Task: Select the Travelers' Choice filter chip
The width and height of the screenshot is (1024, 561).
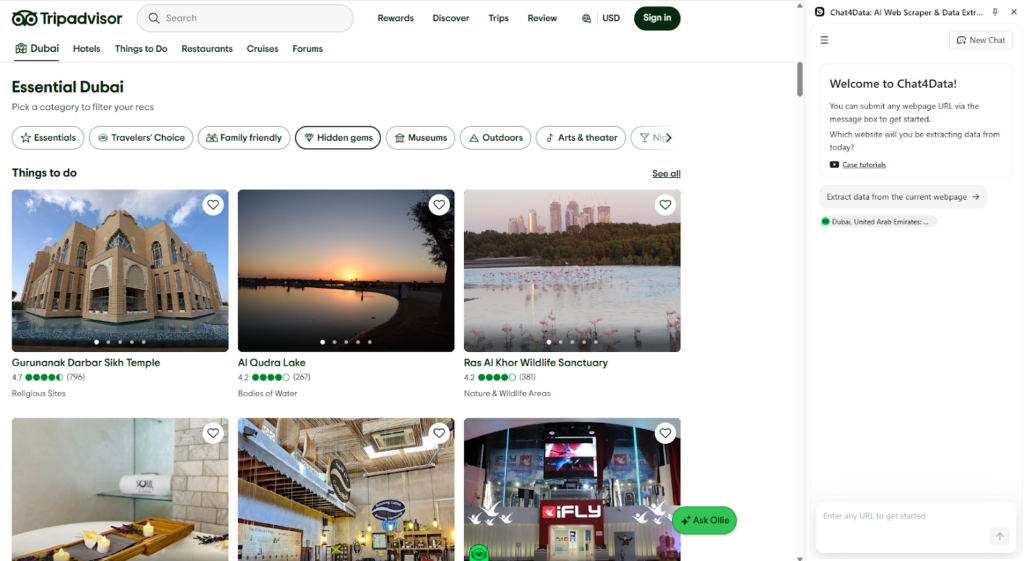Action: coord(141,138)
